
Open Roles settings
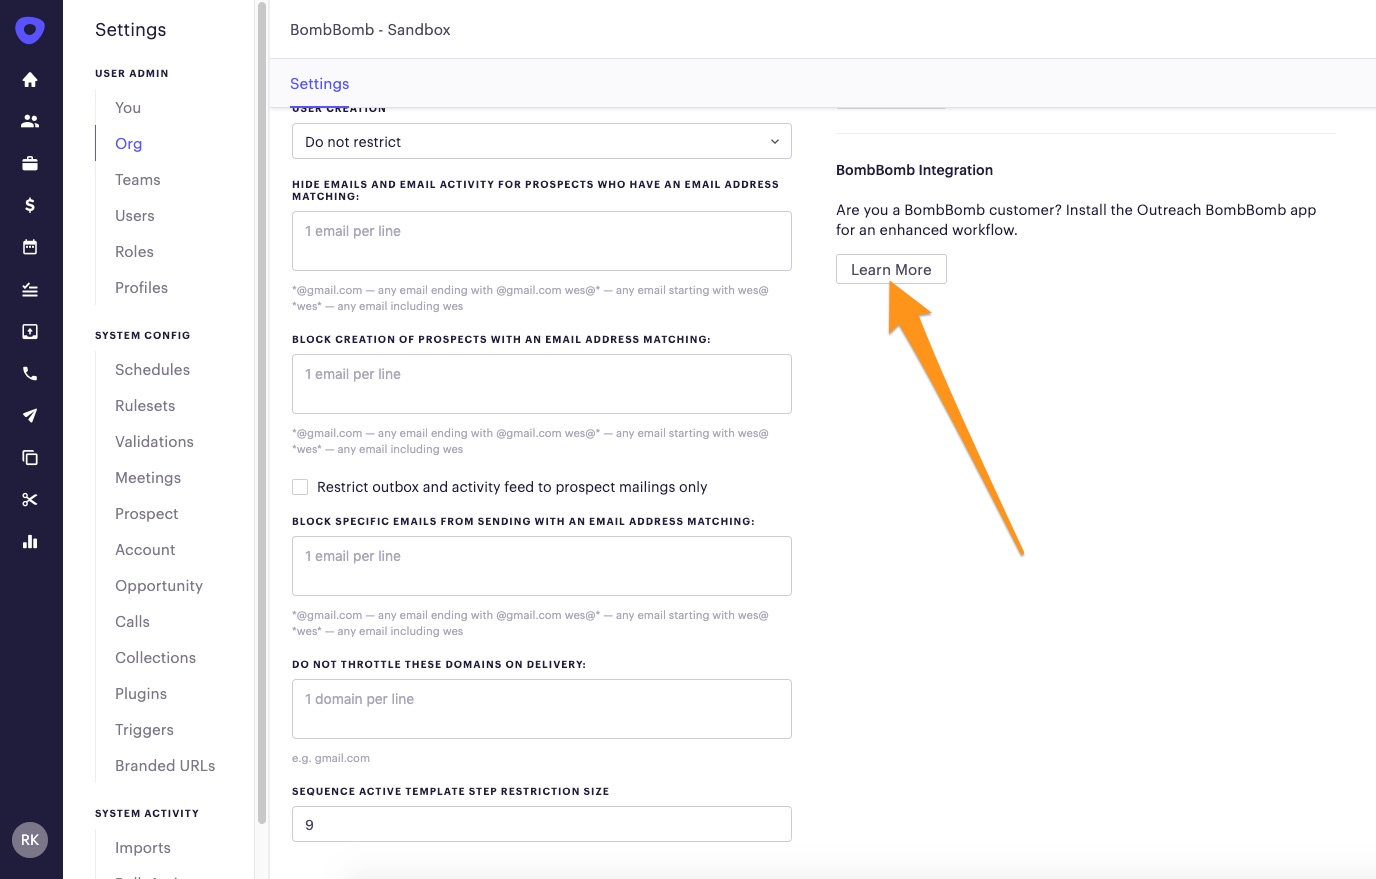pos(134,252)
